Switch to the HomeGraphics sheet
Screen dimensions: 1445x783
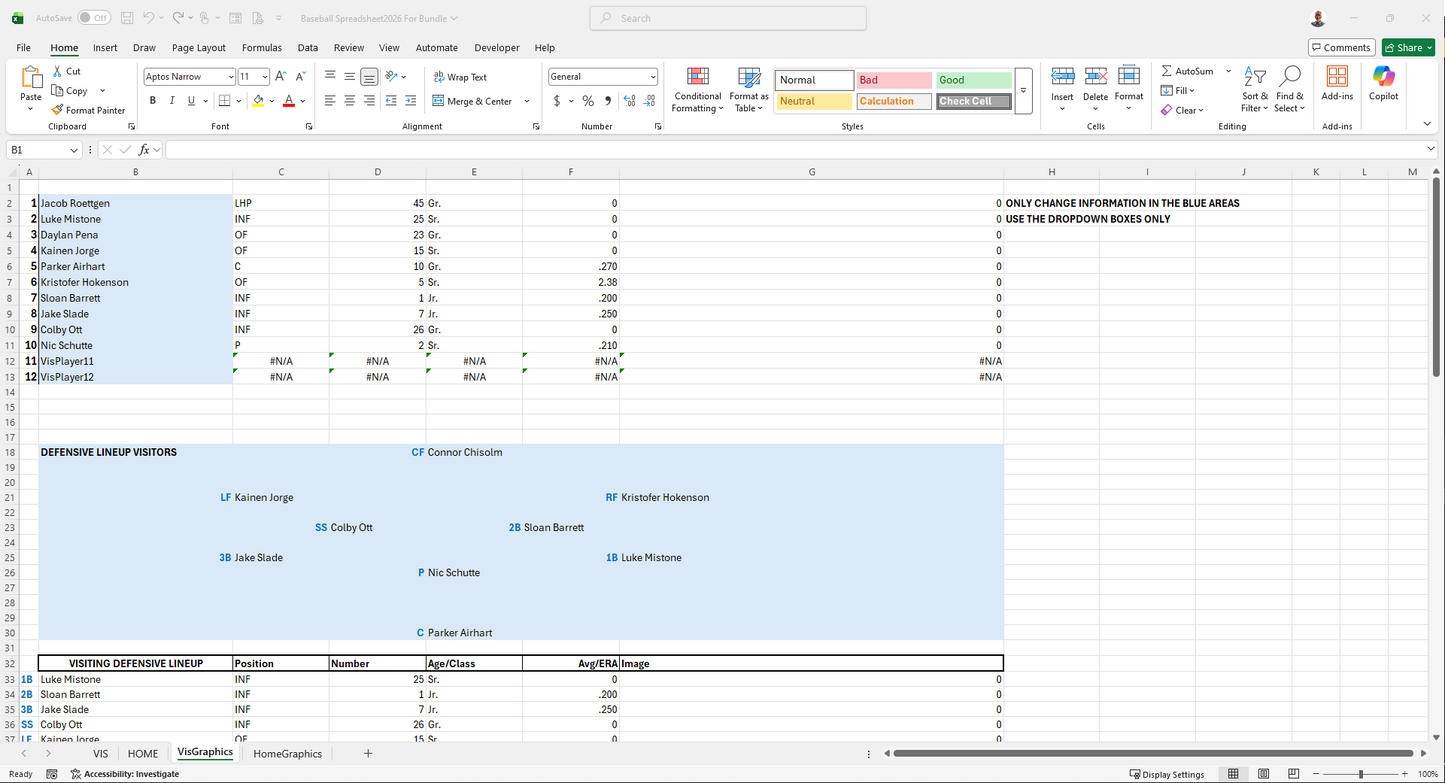(288, 753)
